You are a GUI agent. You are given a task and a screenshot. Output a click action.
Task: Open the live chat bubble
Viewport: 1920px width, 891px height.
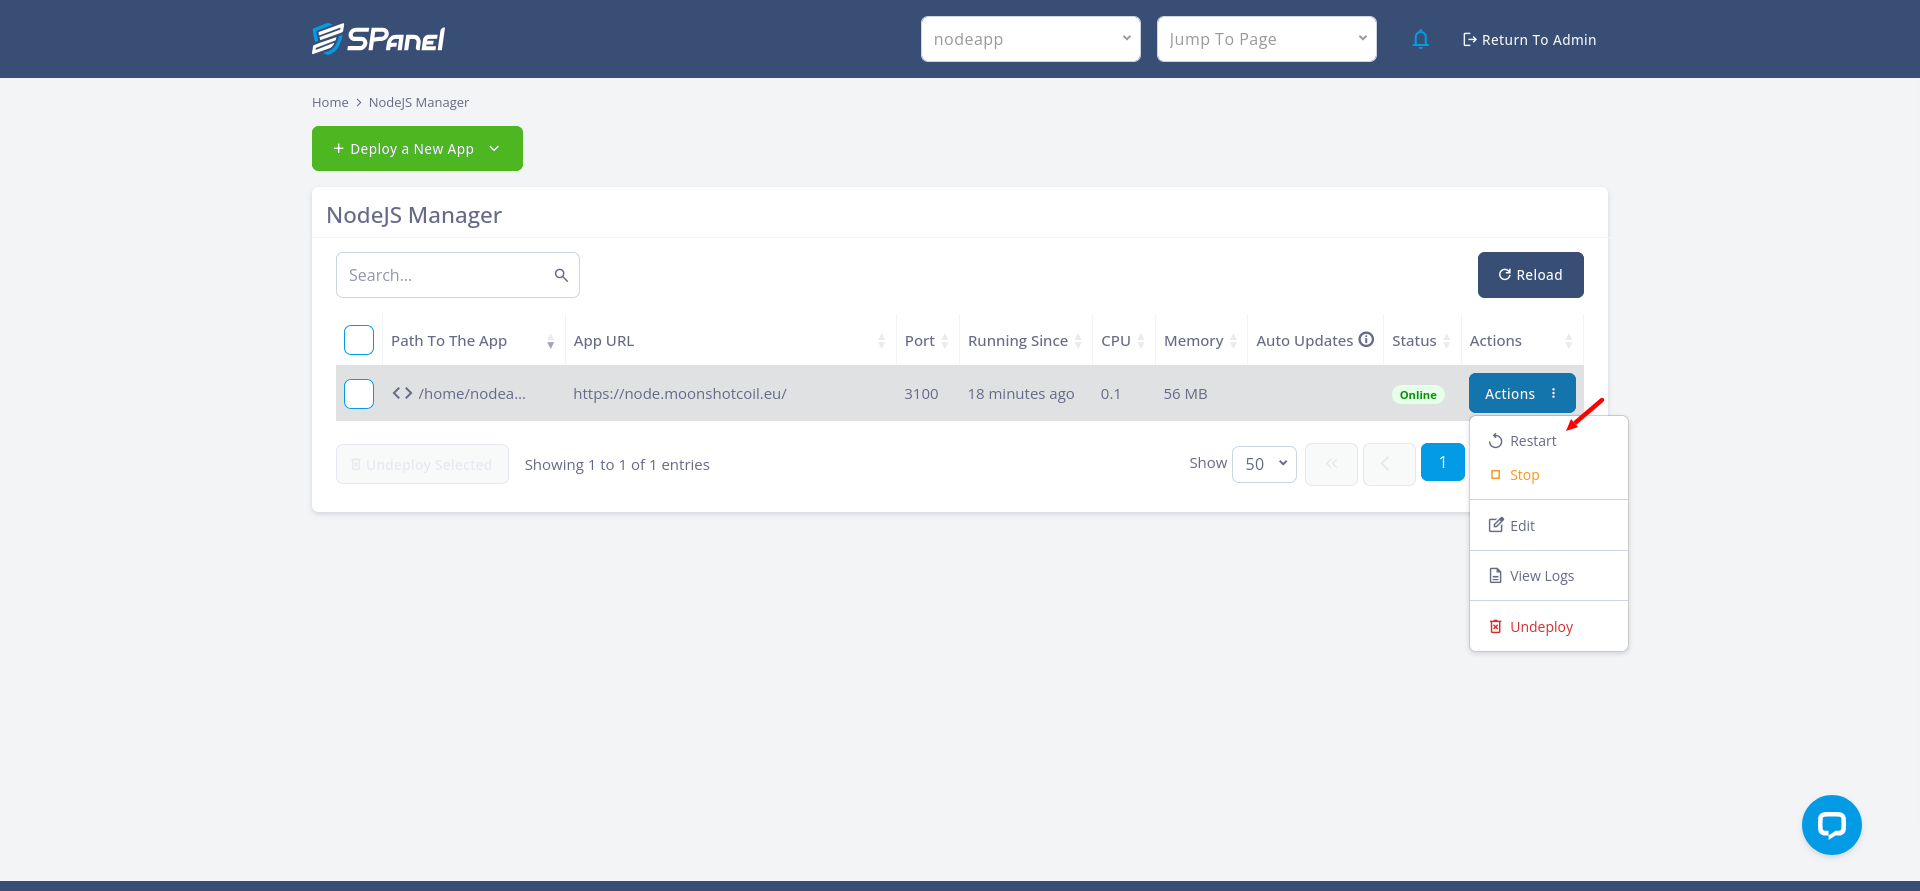(1831, 825)
